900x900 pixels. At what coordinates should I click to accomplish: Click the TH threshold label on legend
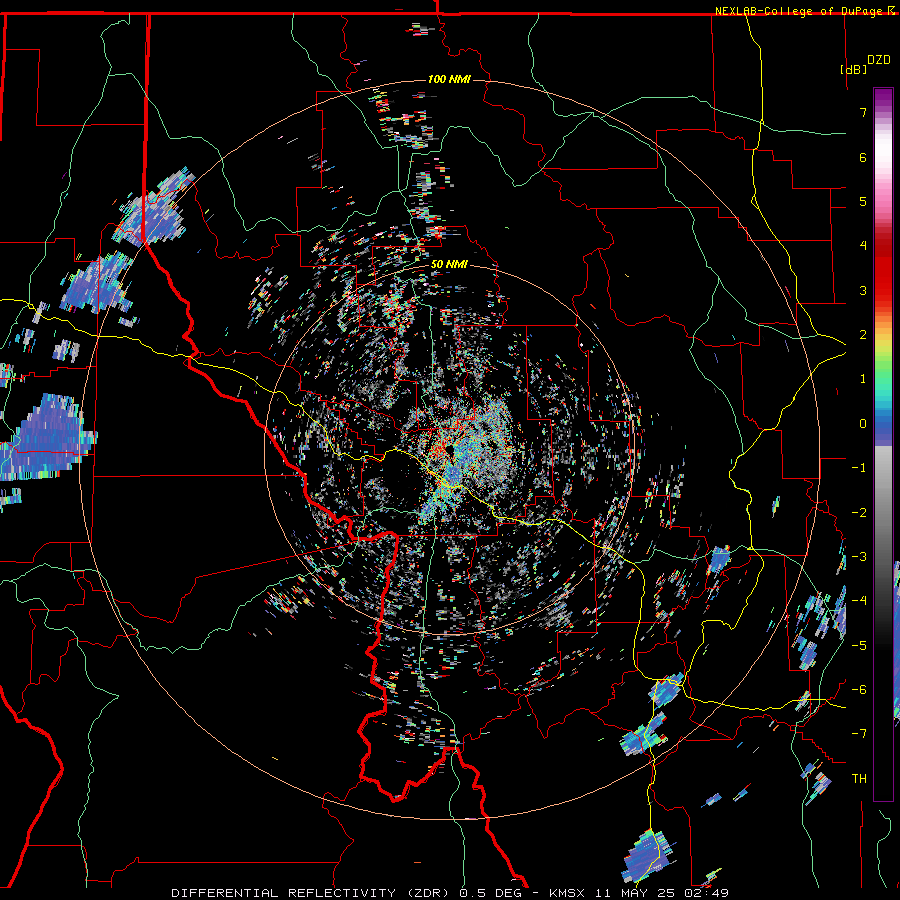coord(859,779)
